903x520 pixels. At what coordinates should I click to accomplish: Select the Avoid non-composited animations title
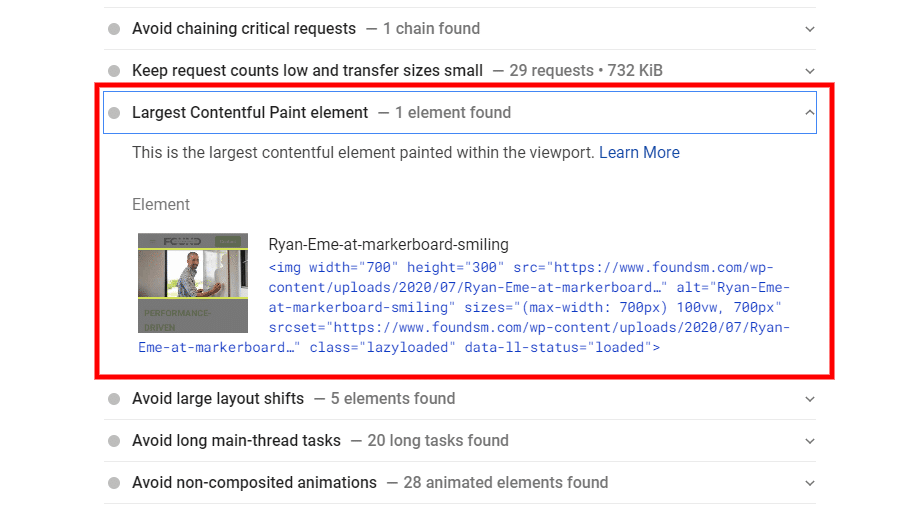[x=255, y=483]
